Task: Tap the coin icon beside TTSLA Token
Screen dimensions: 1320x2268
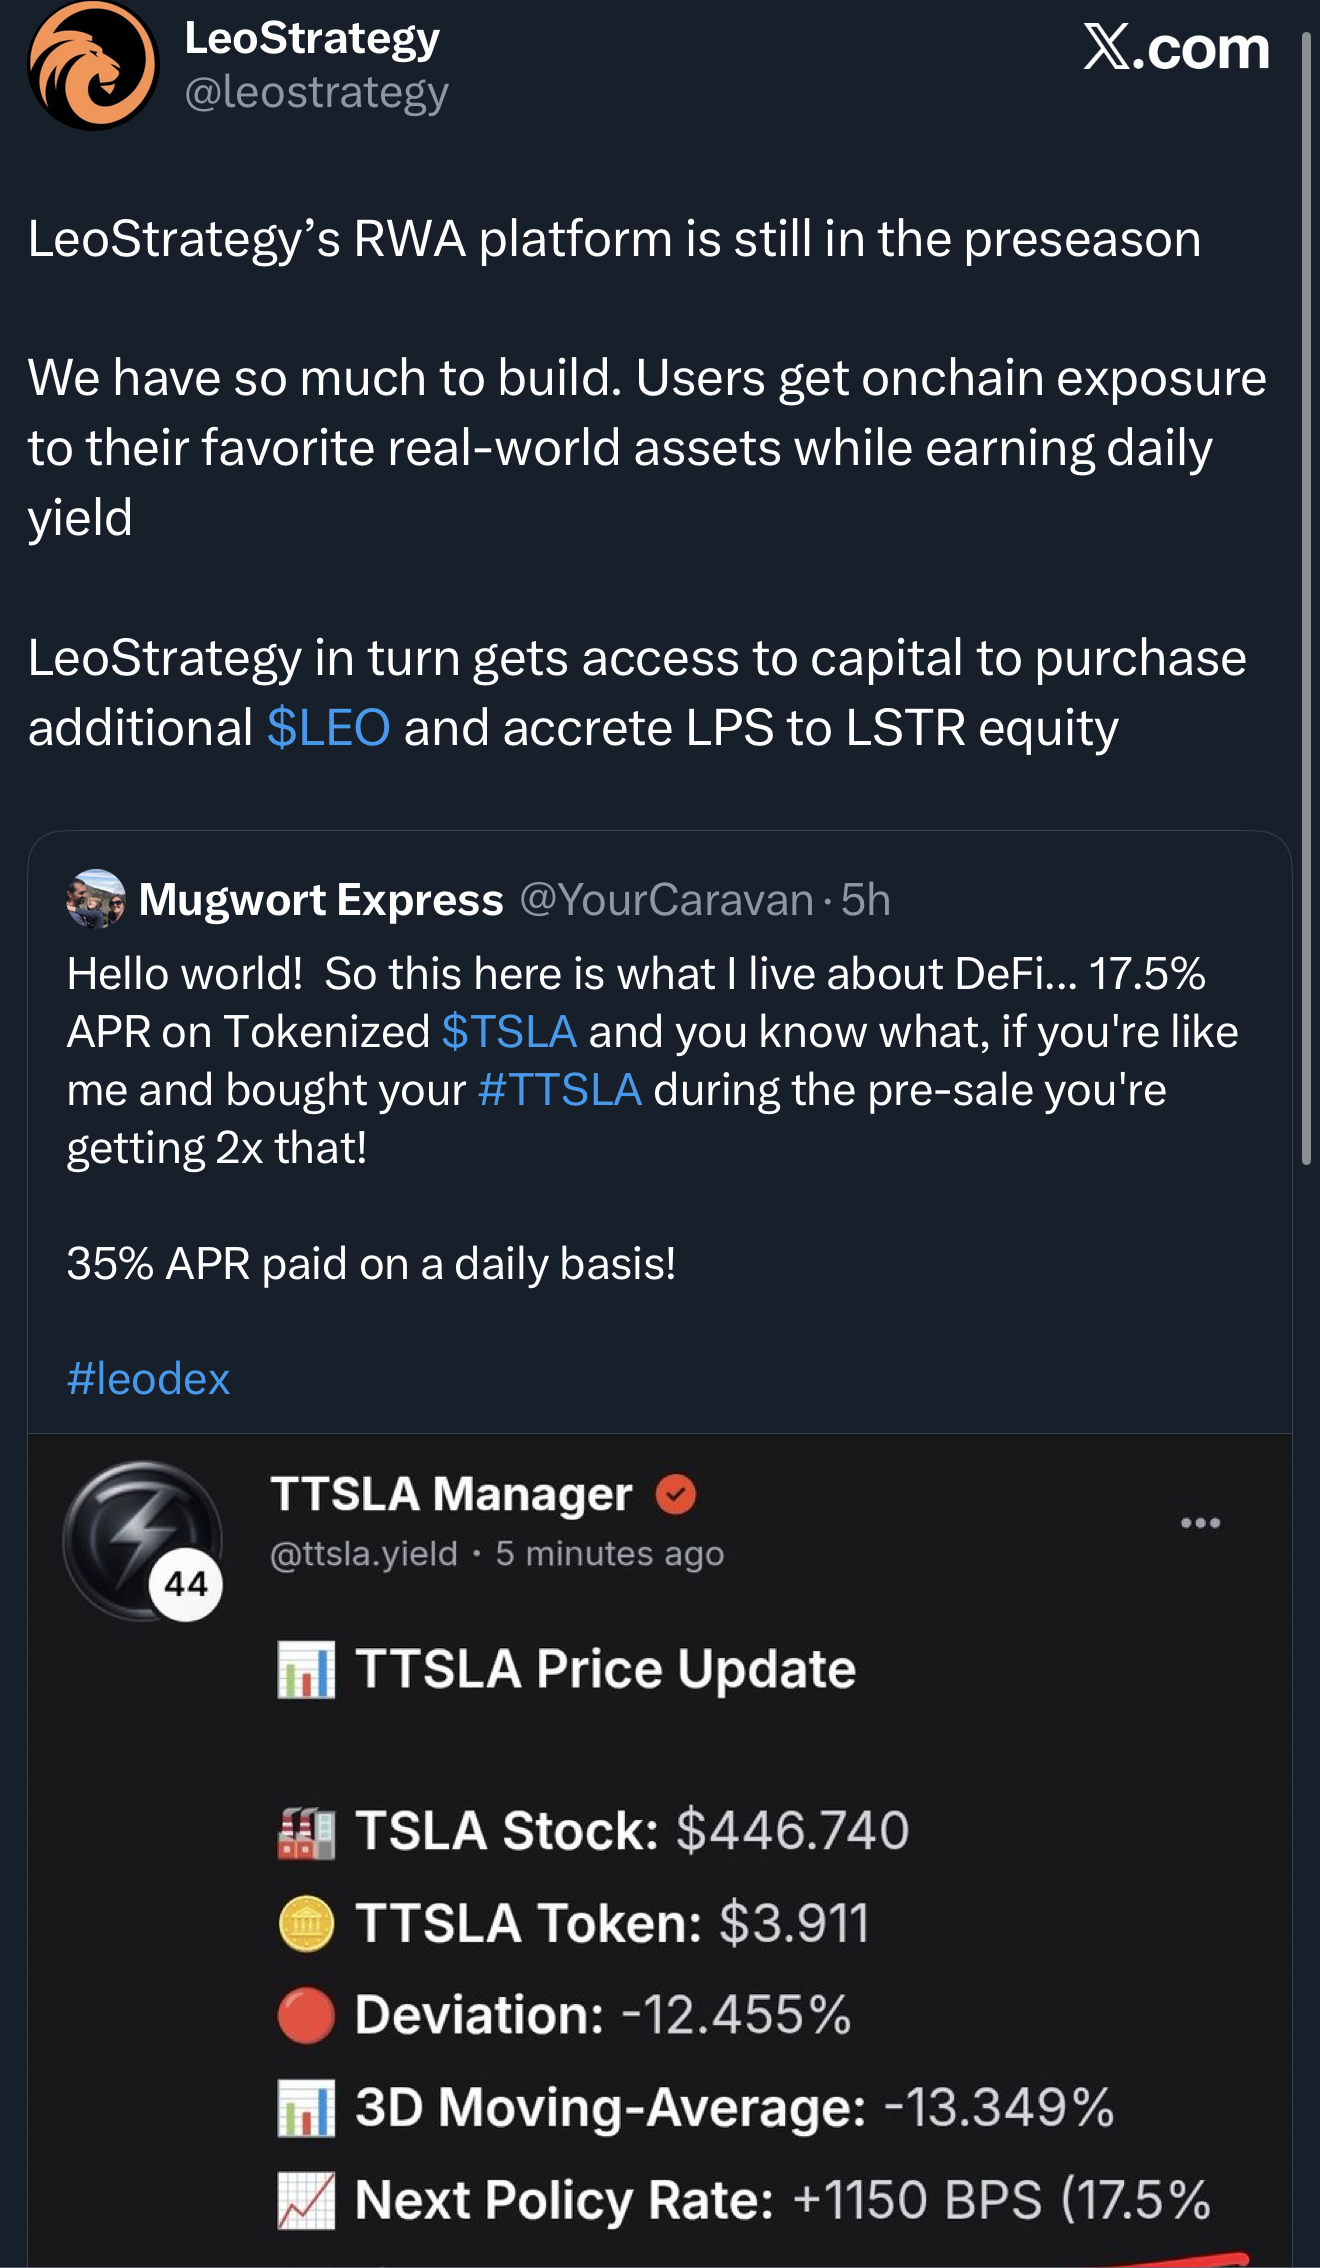Action: (x=306, y=1923)
